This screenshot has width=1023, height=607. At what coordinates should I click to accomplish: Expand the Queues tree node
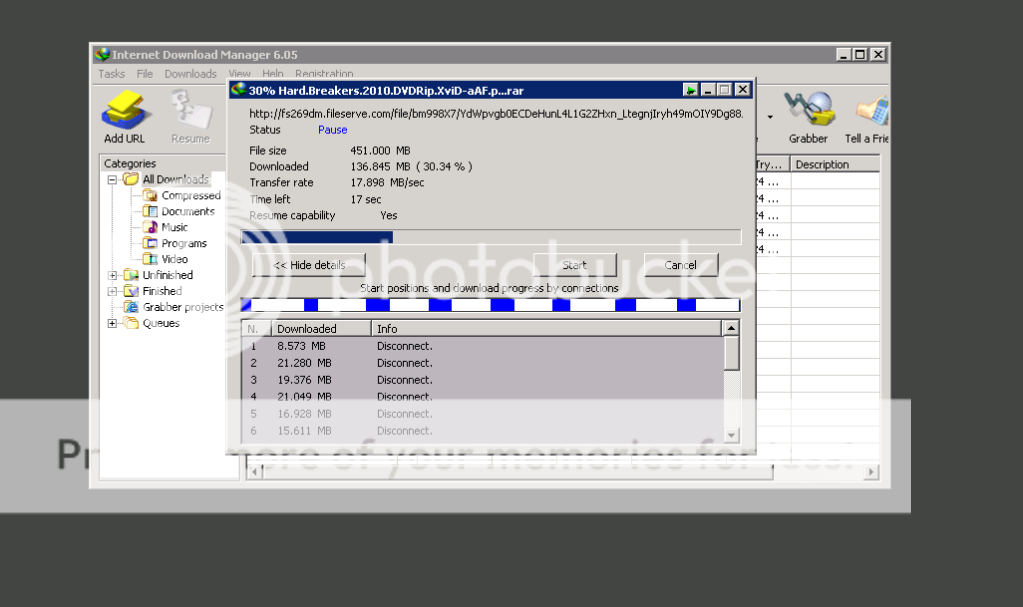(114, 324)
